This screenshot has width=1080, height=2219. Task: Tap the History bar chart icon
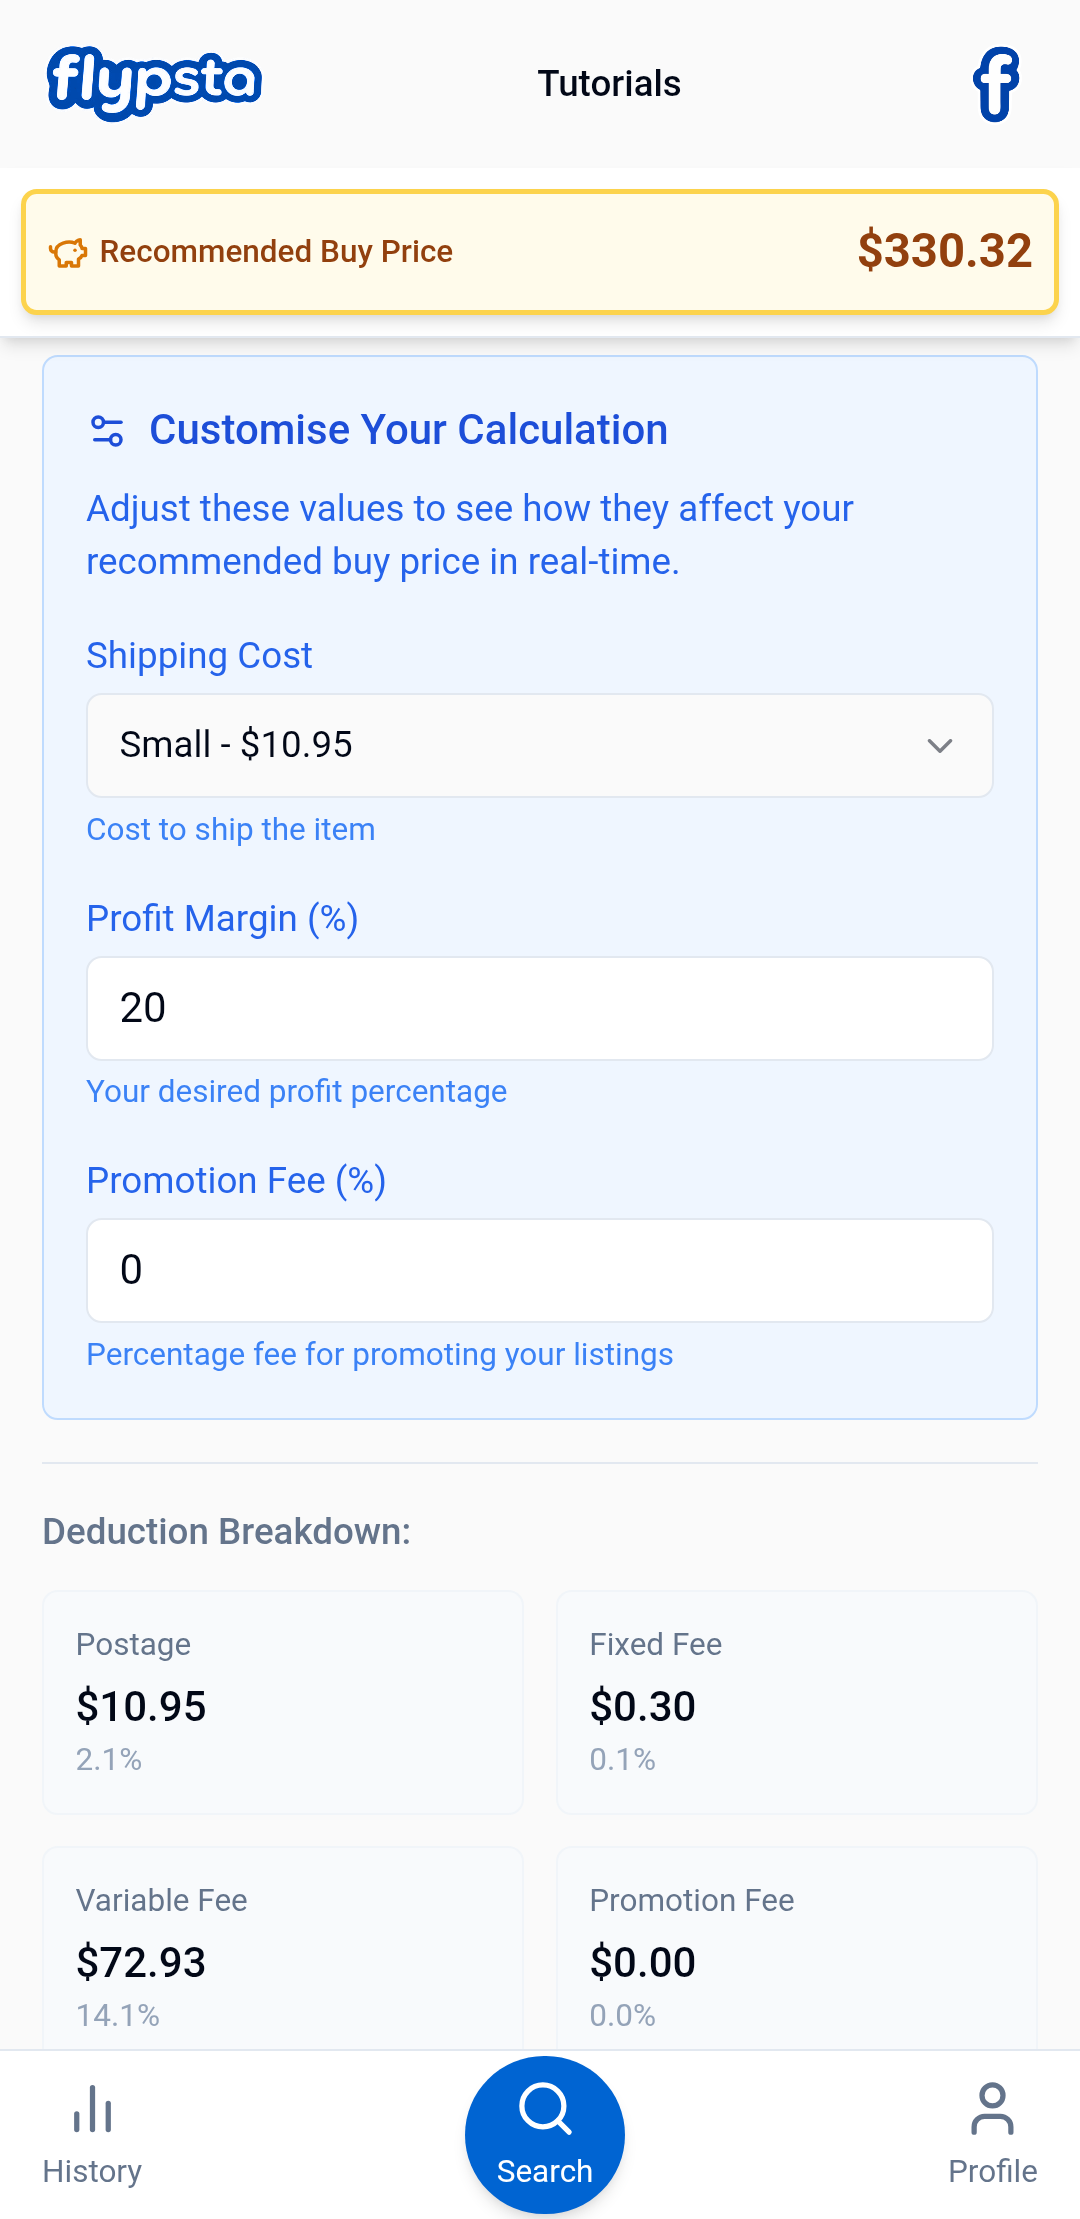93,2109
